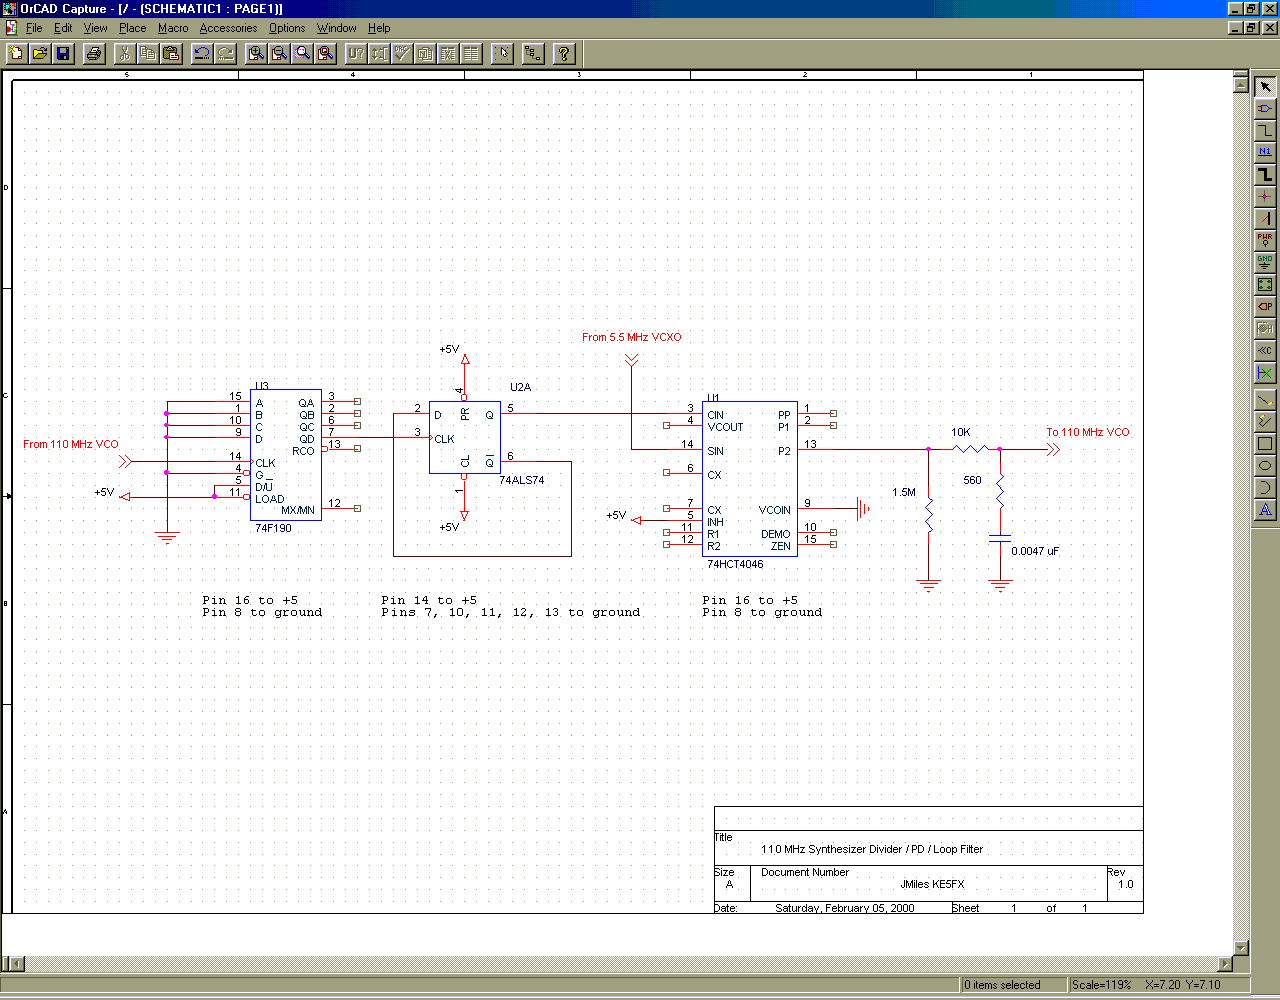The height and width of the screenshot is (1000, 1280).
Task: Select the Place Bus tool
Action: point(1265,174)
